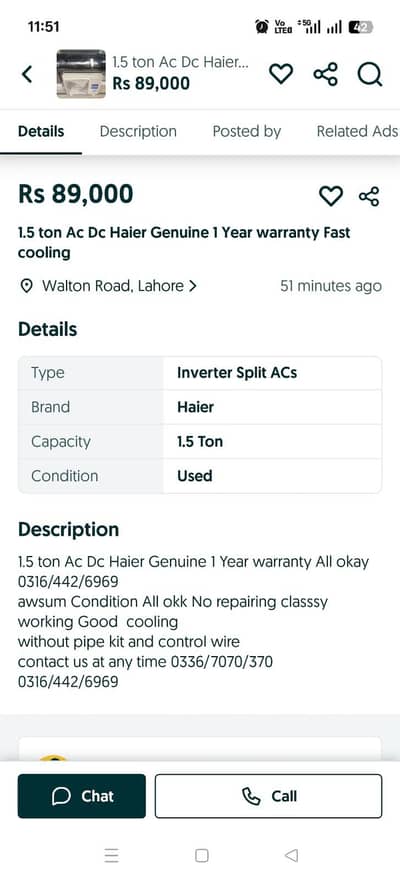400x880 pixels.
Task: Favorite the ad using header heart icon
Action: [281, 74]
